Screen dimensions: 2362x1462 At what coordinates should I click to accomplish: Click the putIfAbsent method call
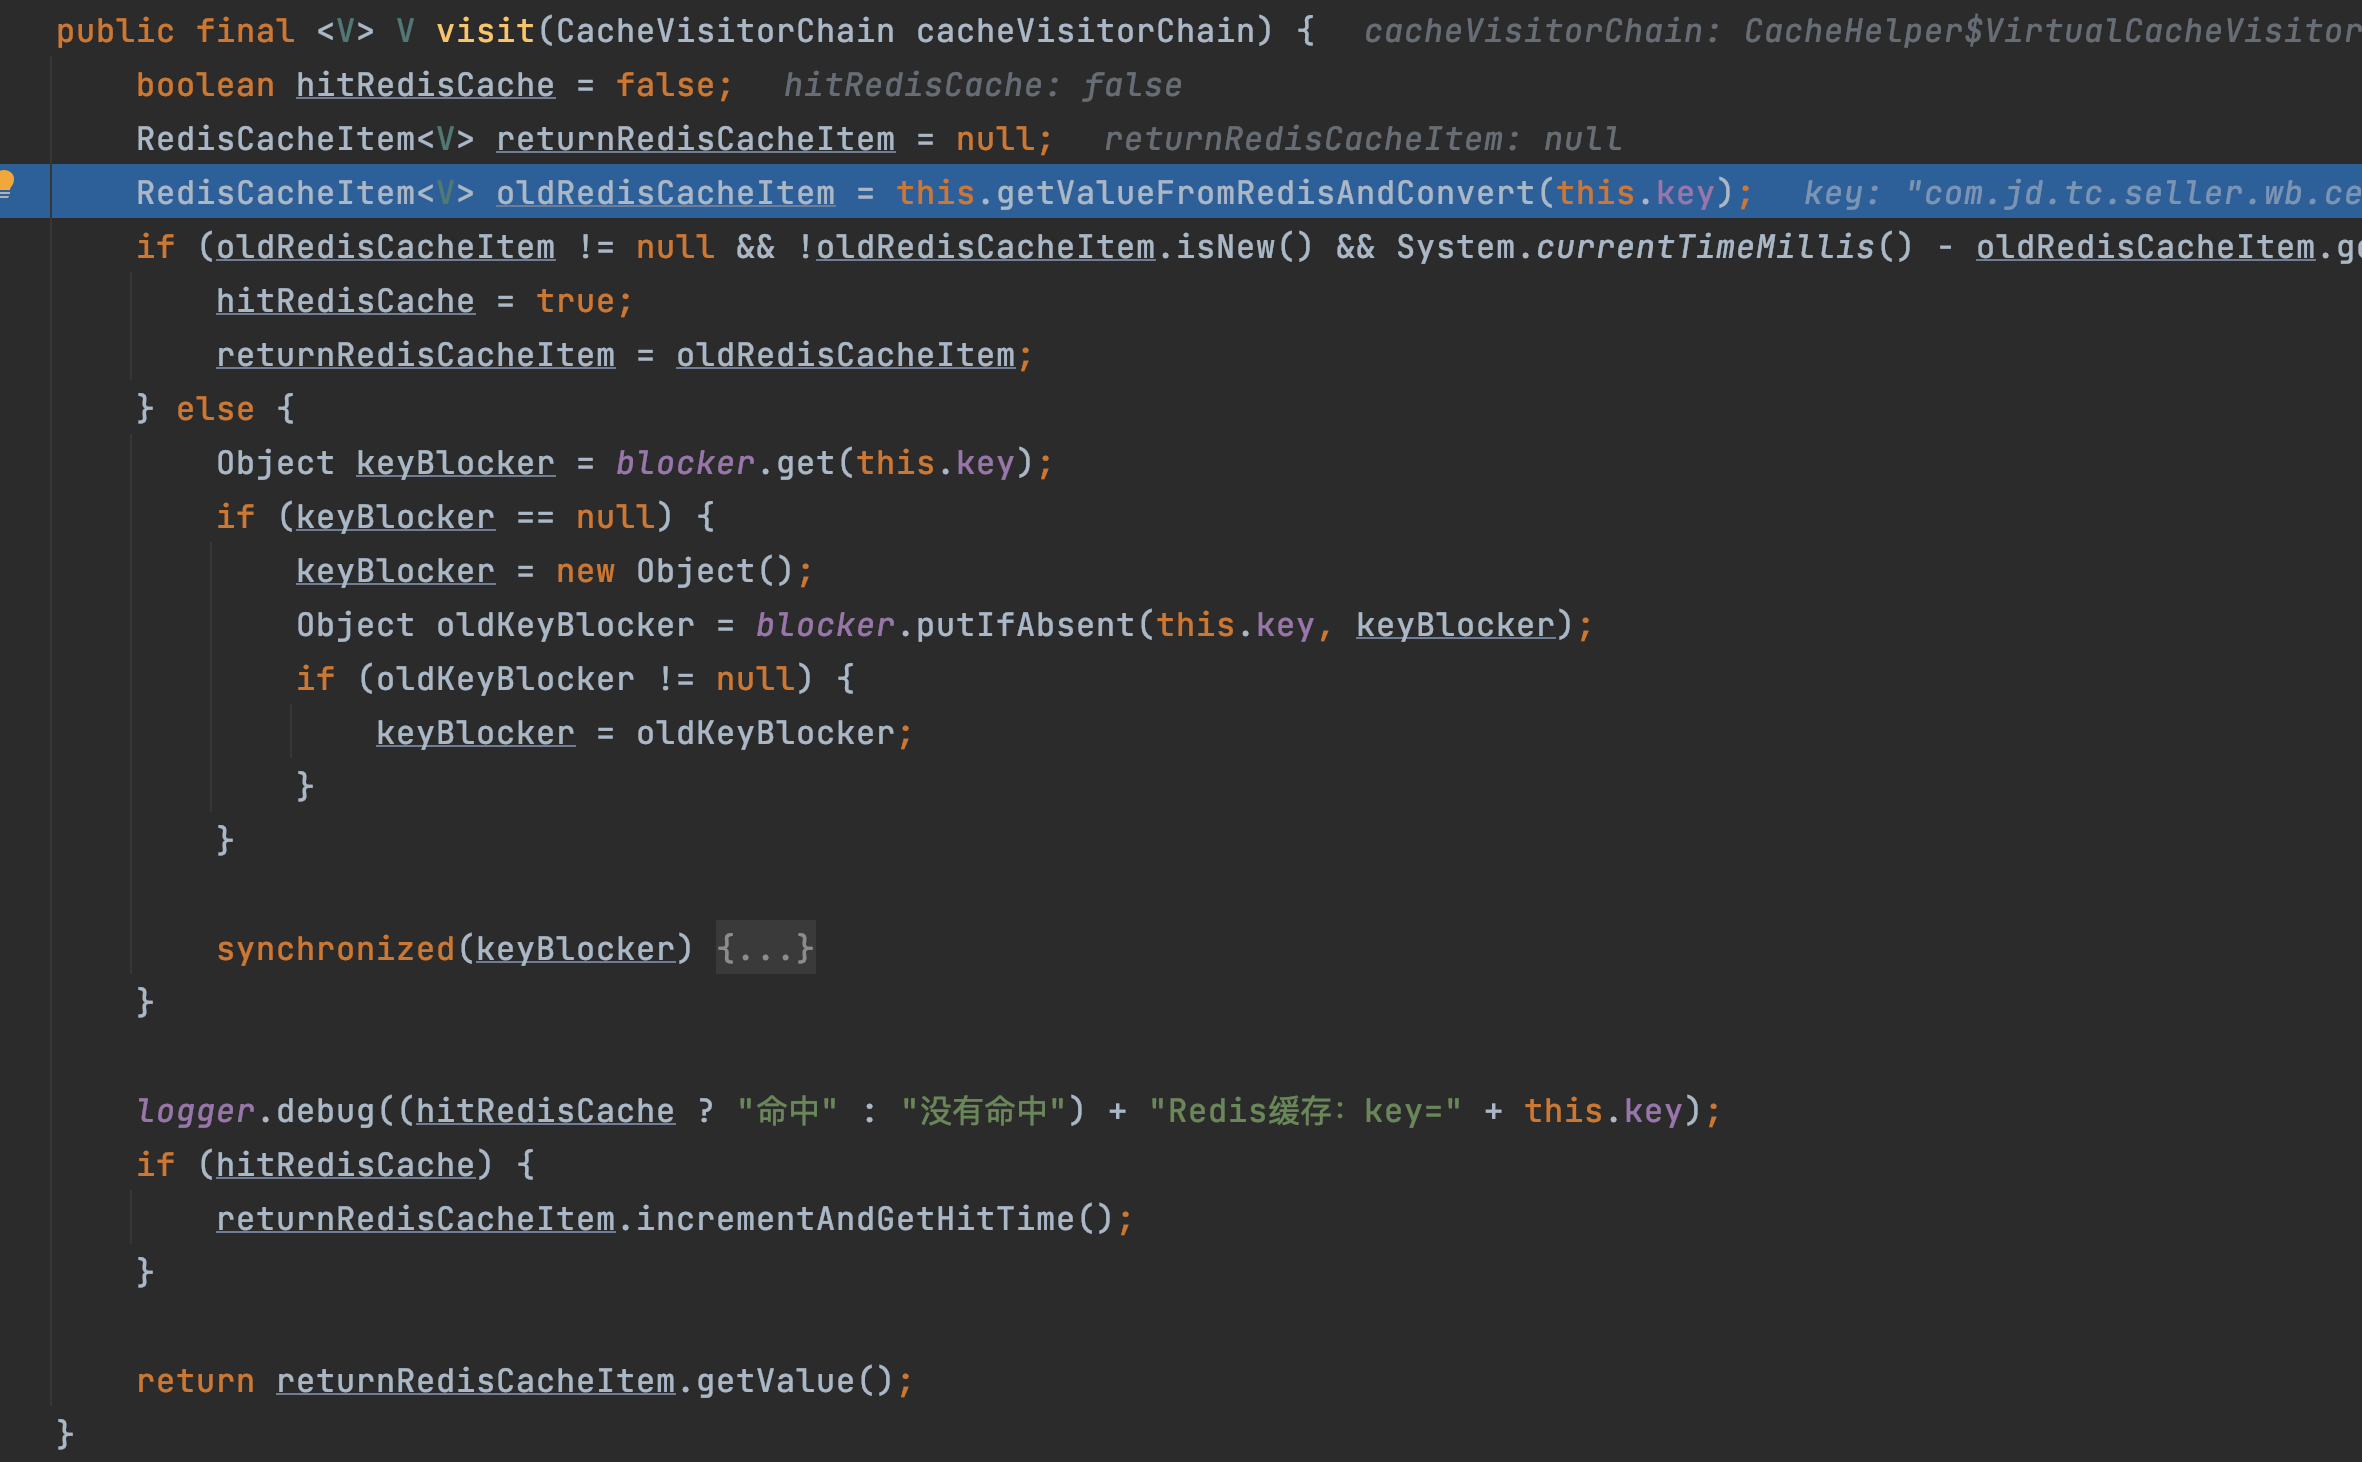point(1025,624)
